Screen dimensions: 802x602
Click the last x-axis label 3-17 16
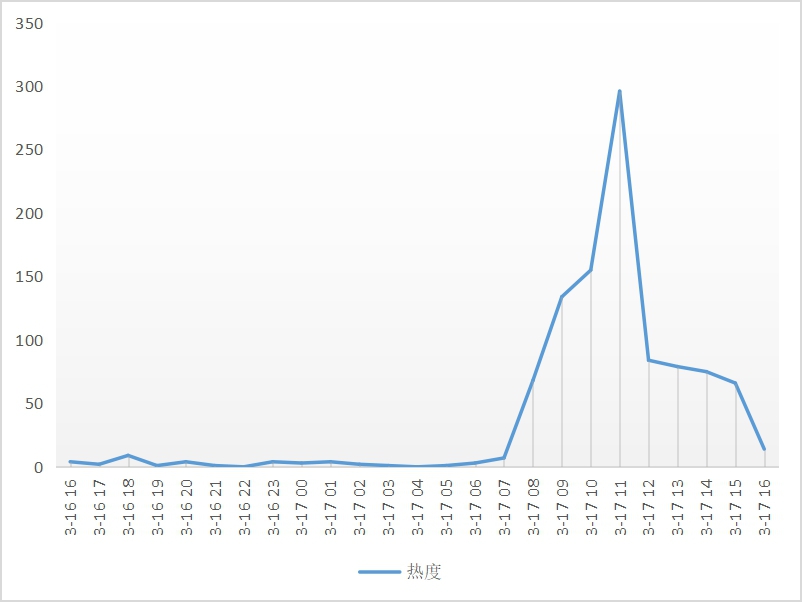tap(765, 507)
